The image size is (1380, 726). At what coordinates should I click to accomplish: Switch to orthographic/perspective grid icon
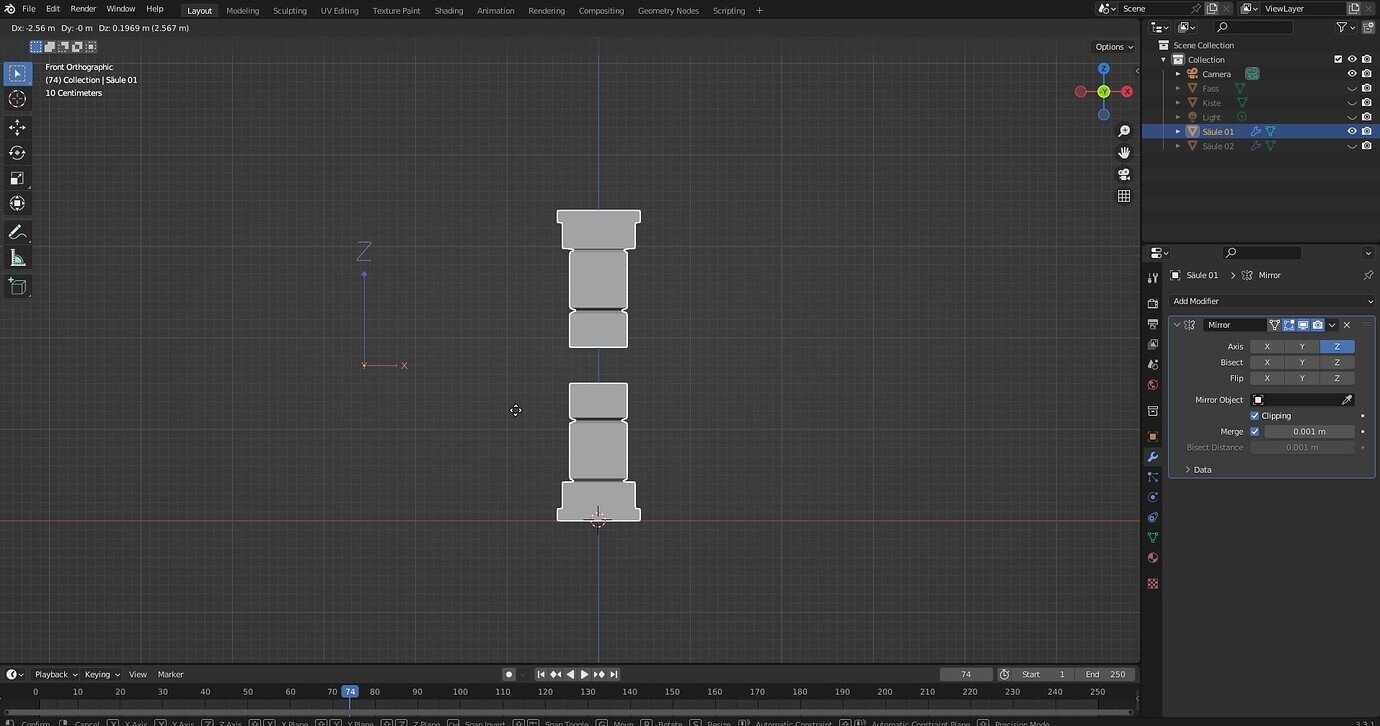pyautogui.click(x=1124, y=196)
